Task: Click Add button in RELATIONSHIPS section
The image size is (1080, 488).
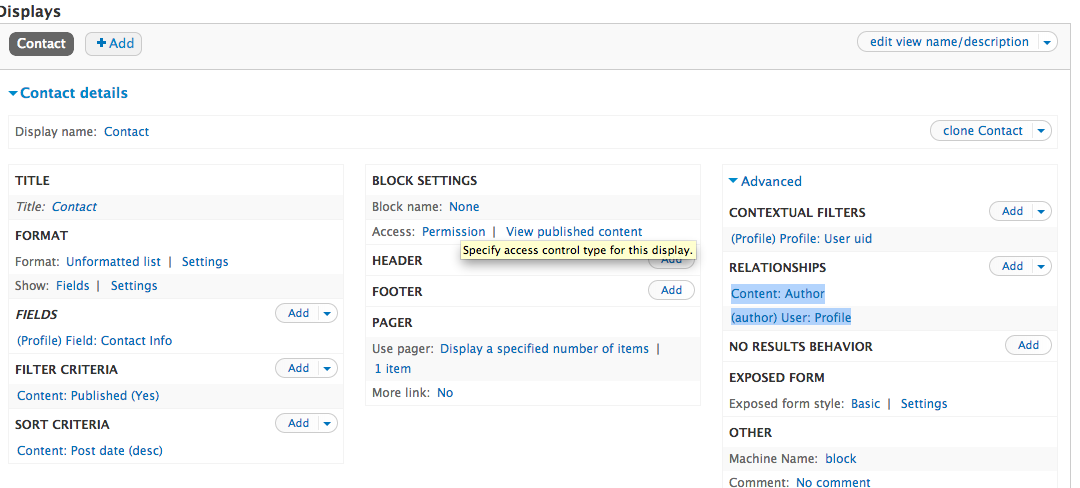Action: (x=1012, y=266)
